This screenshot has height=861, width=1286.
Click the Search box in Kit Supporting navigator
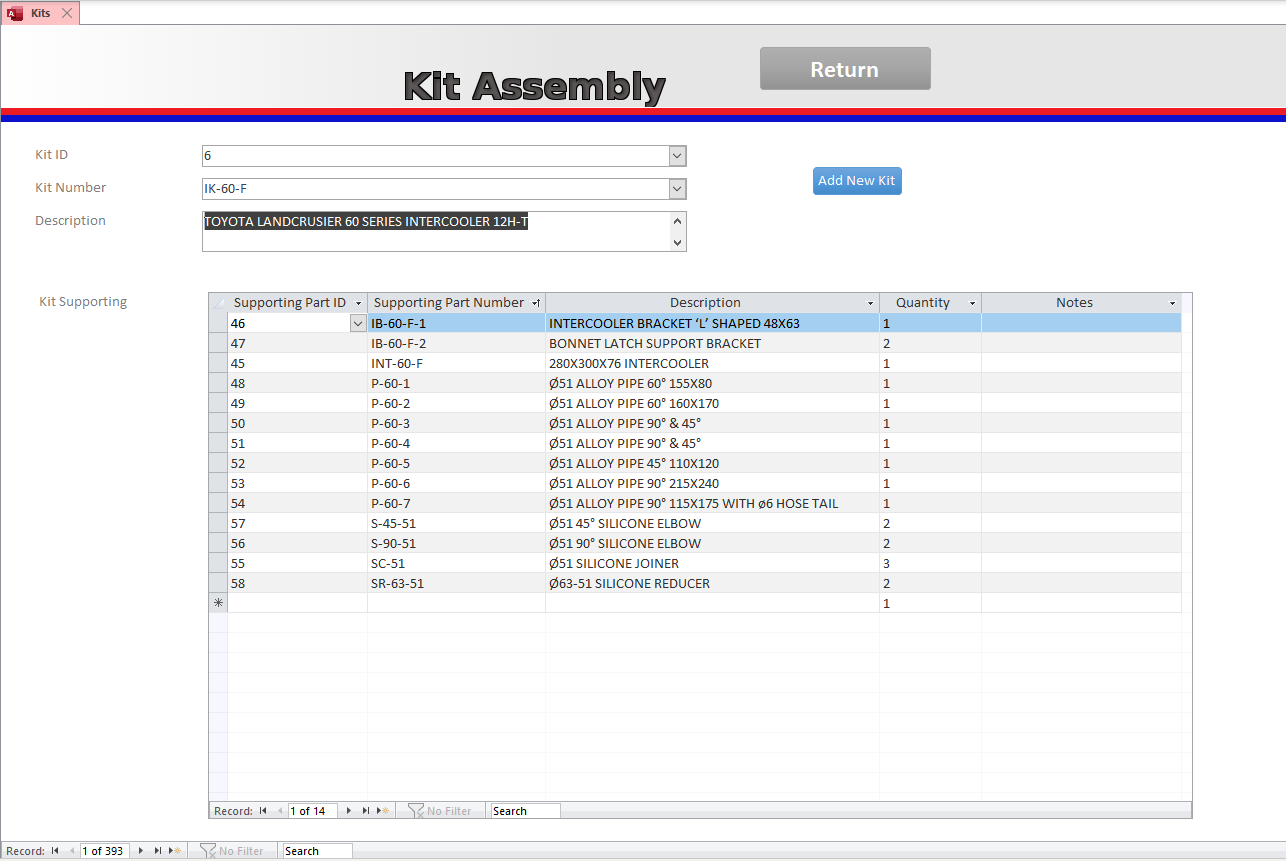(525, 811)
